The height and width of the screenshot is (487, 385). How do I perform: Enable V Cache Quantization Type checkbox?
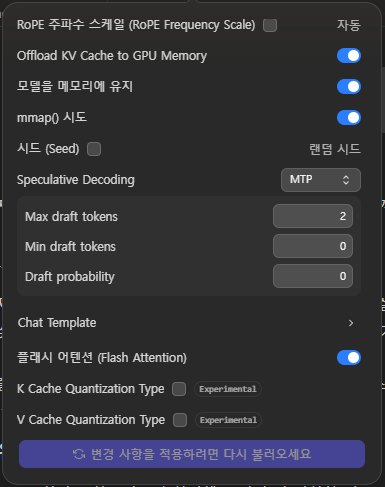tap(180, 420)
